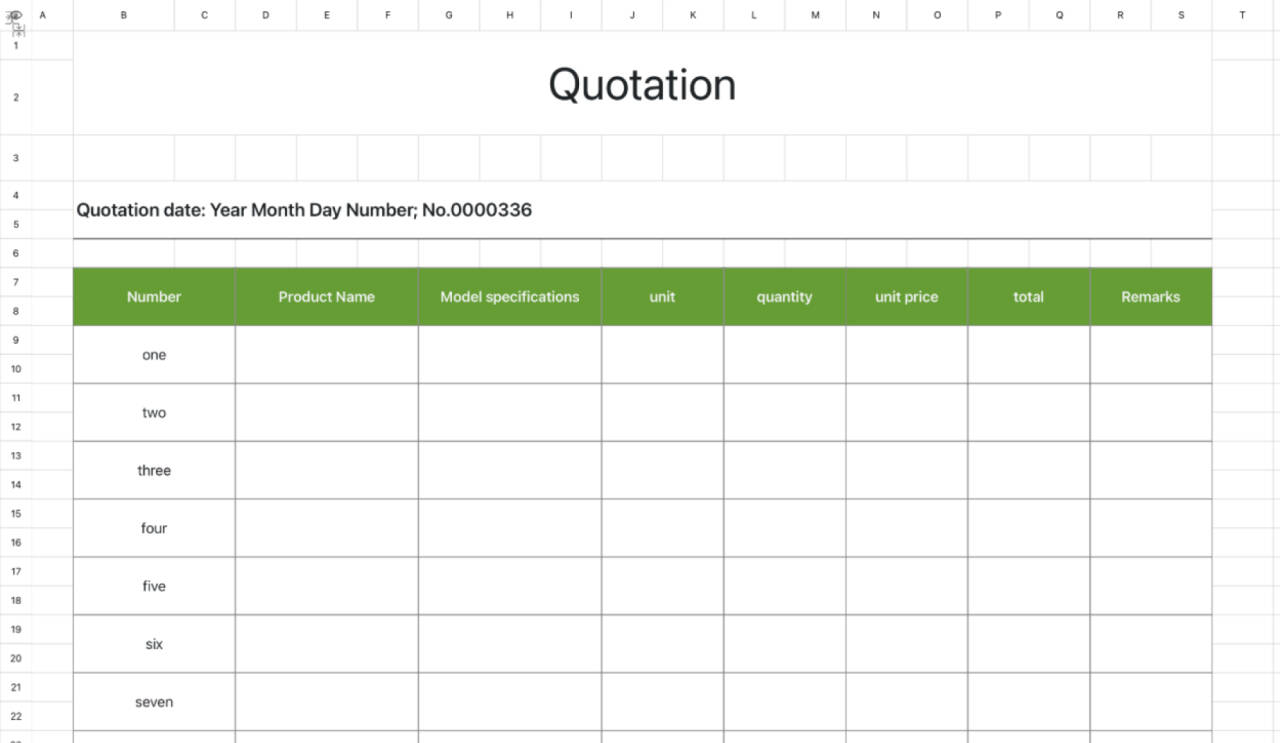Select column S header
1280x743 pixels.
(x=1181, y=15)
